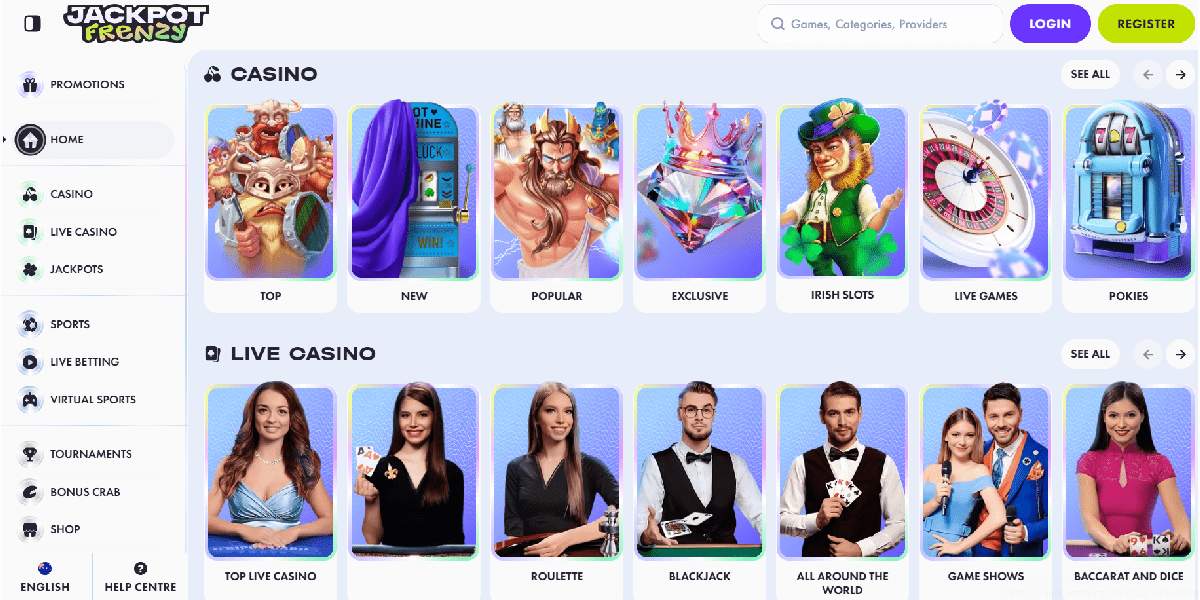Image resolution: width=1200 pixels, height=600 pixels.
Task: Click the Home house icon
Action: pos(30,140)
